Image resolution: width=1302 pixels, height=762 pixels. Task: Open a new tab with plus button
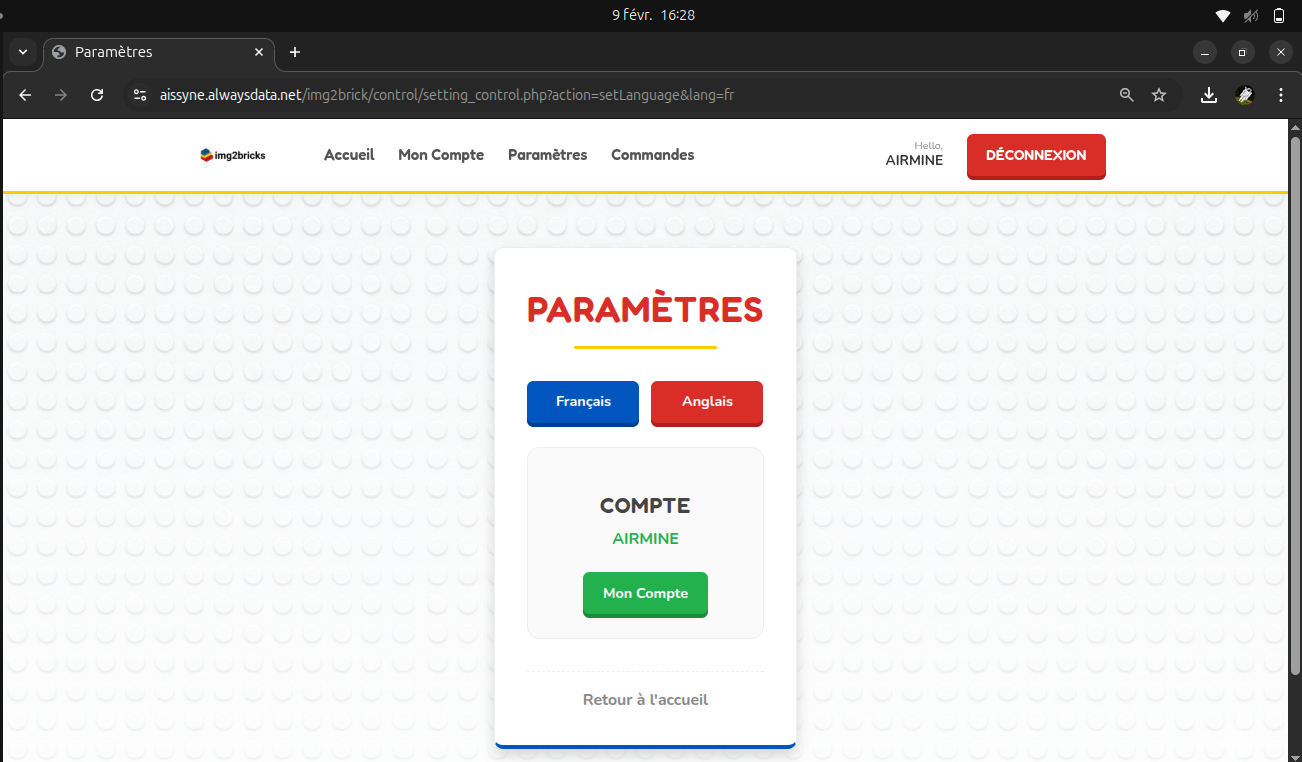[x=295, y=52]
